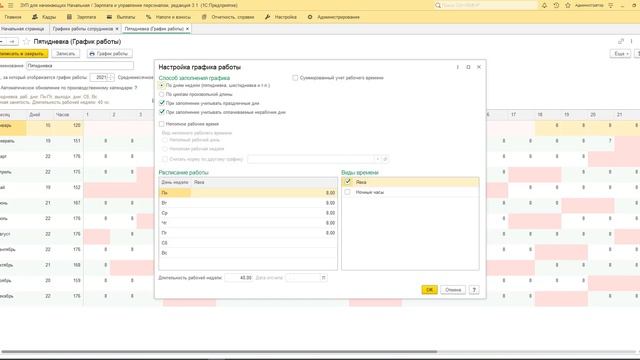
Task: Add Пятидневка page to favorites star
Action: point(27,42)
